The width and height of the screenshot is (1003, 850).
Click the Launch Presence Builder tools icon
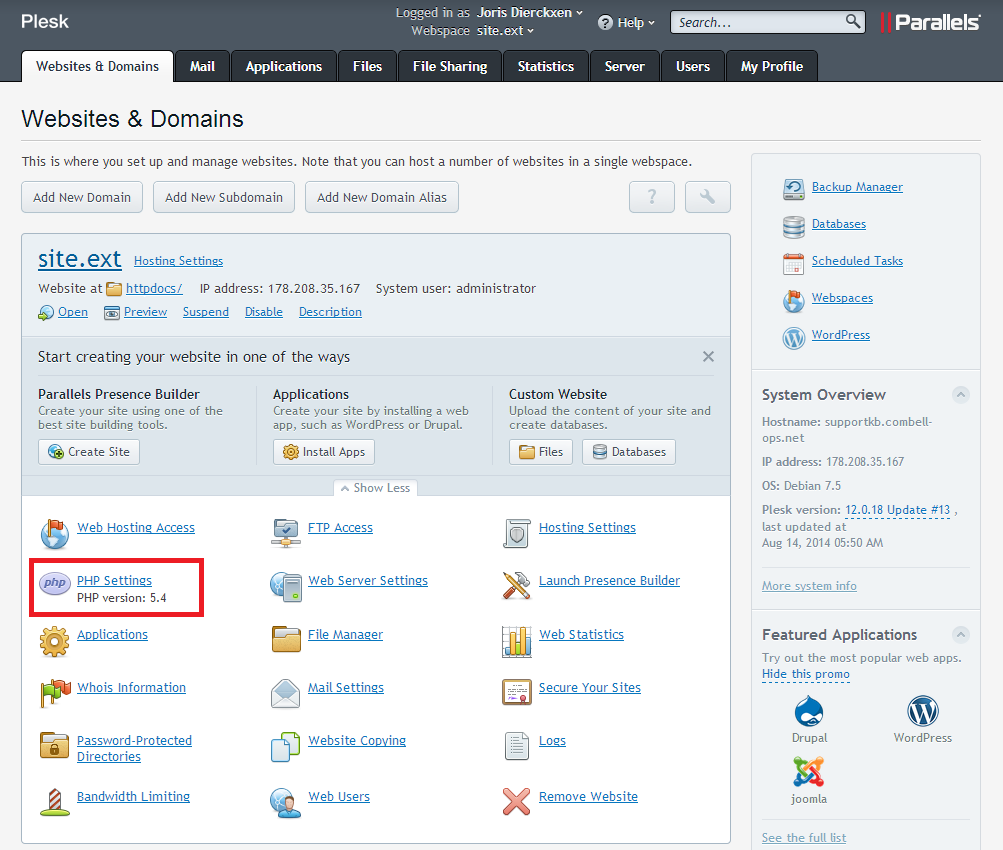(516, 585)
